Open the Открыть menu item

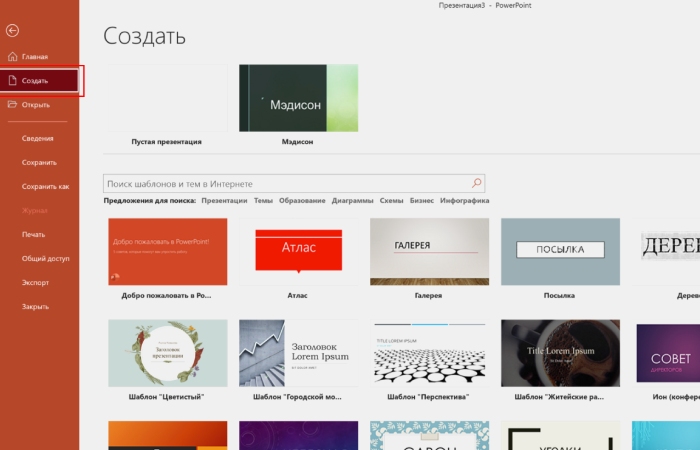tap(39, 105)
